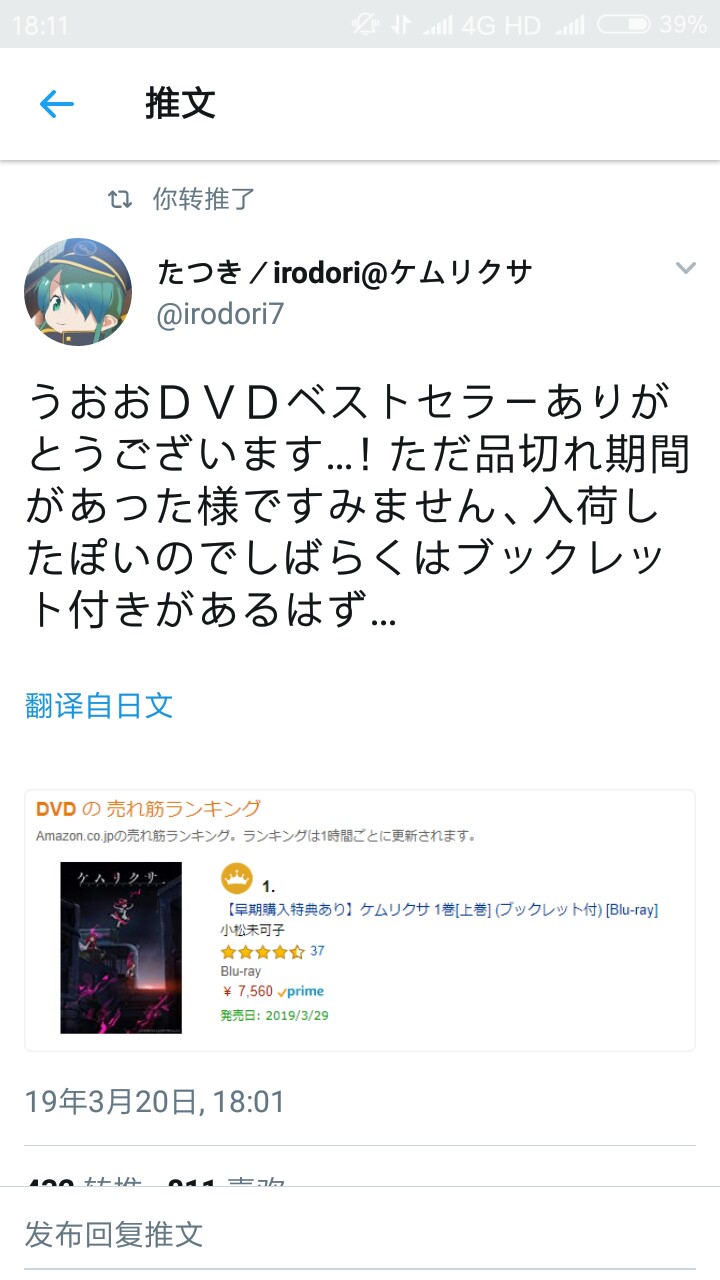This screenshot has width=720, height=1280.
Task: Tap the status bar clock showing 18:11
Action: (40, 25)
